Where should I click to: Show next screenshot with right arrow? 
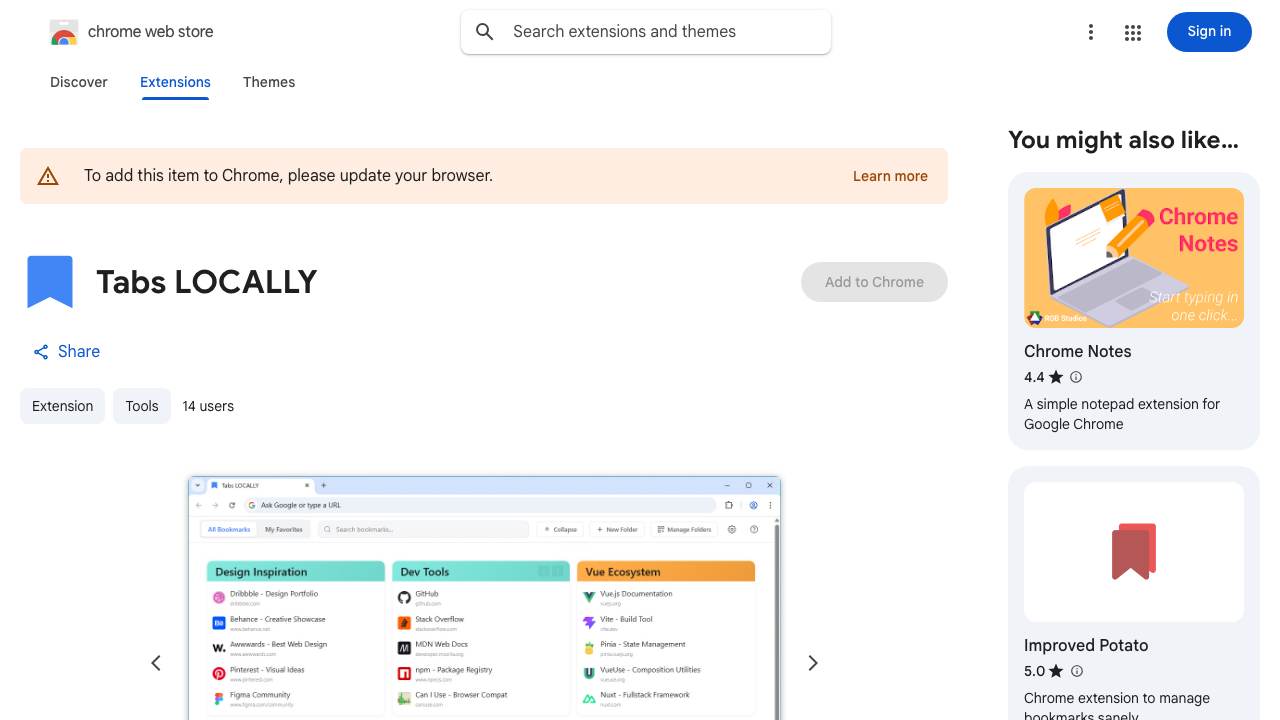coord(813,663)
